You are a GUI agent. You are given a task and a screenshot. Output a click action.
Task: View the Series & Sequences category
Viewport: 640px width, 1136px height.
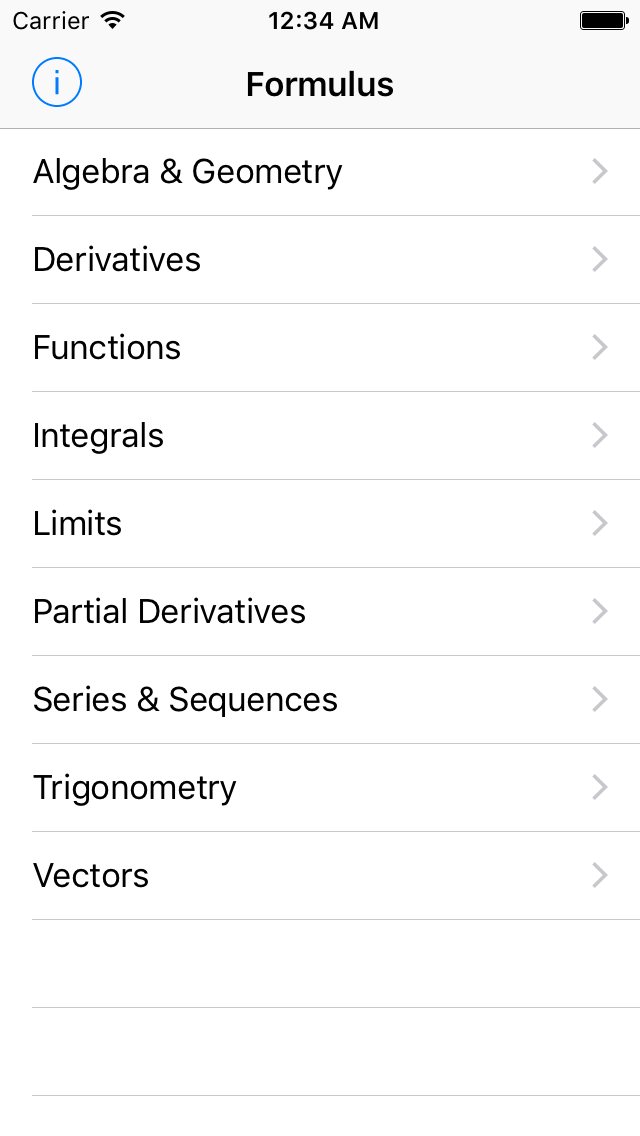[185, 700]
